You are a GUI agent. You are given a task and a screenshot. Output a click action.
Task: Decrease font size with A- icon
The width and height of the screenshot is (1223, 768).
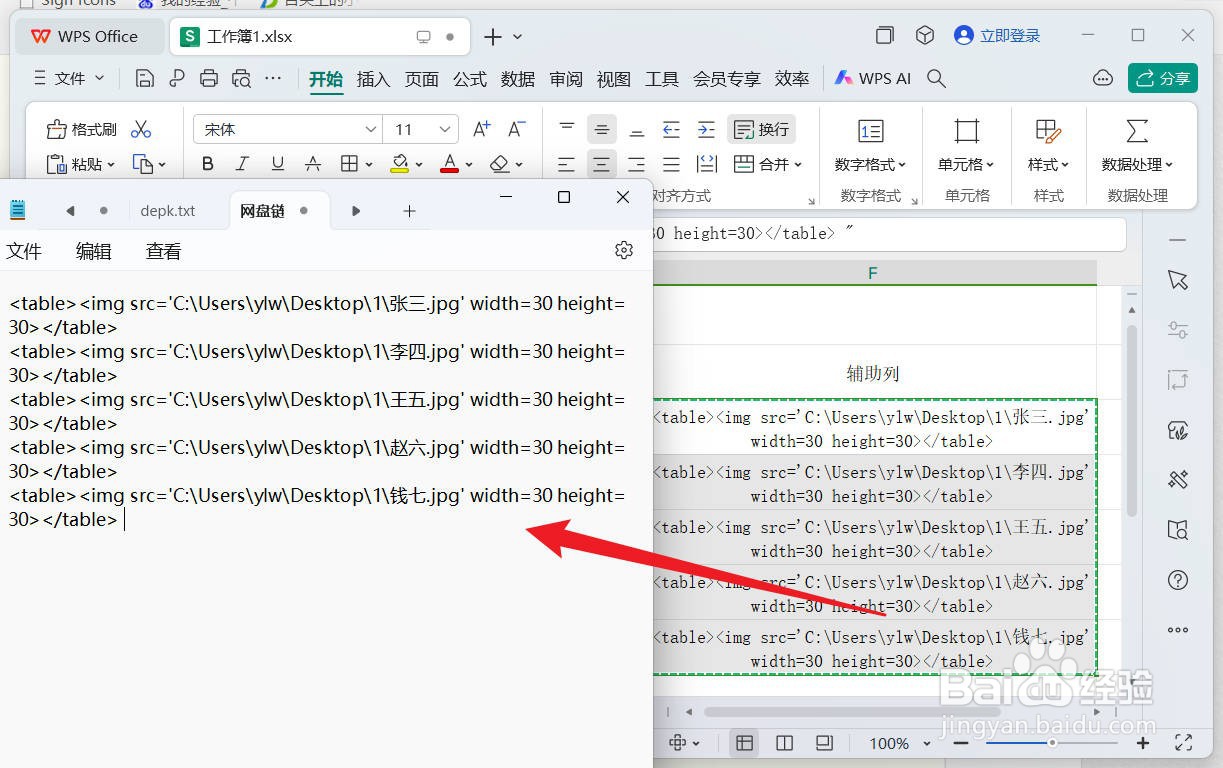pyautogui.click(x=516, y=129)
